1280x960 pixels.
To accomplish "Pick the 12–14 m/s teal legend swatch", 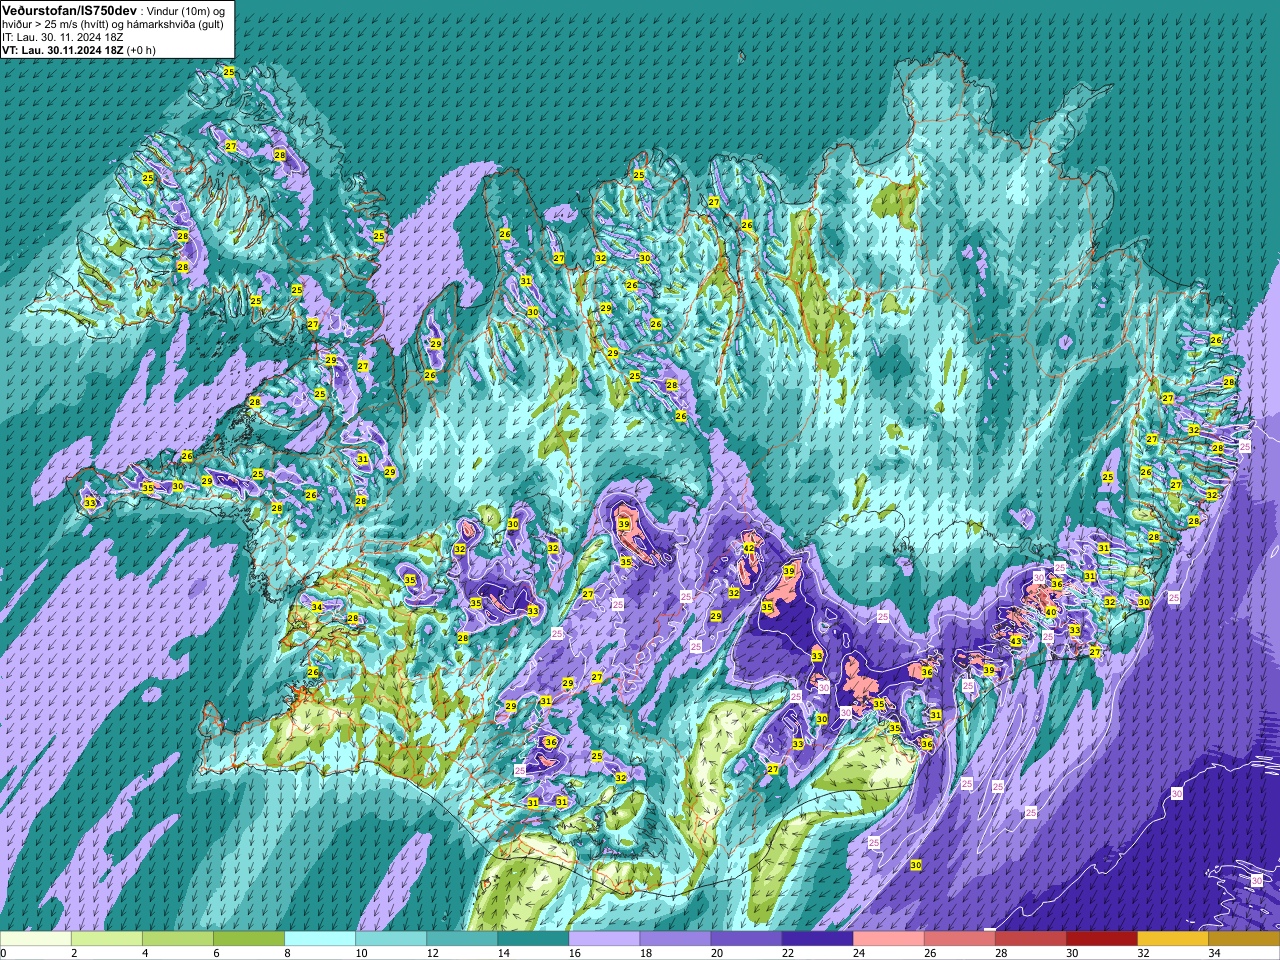I will tap(462, 939).
